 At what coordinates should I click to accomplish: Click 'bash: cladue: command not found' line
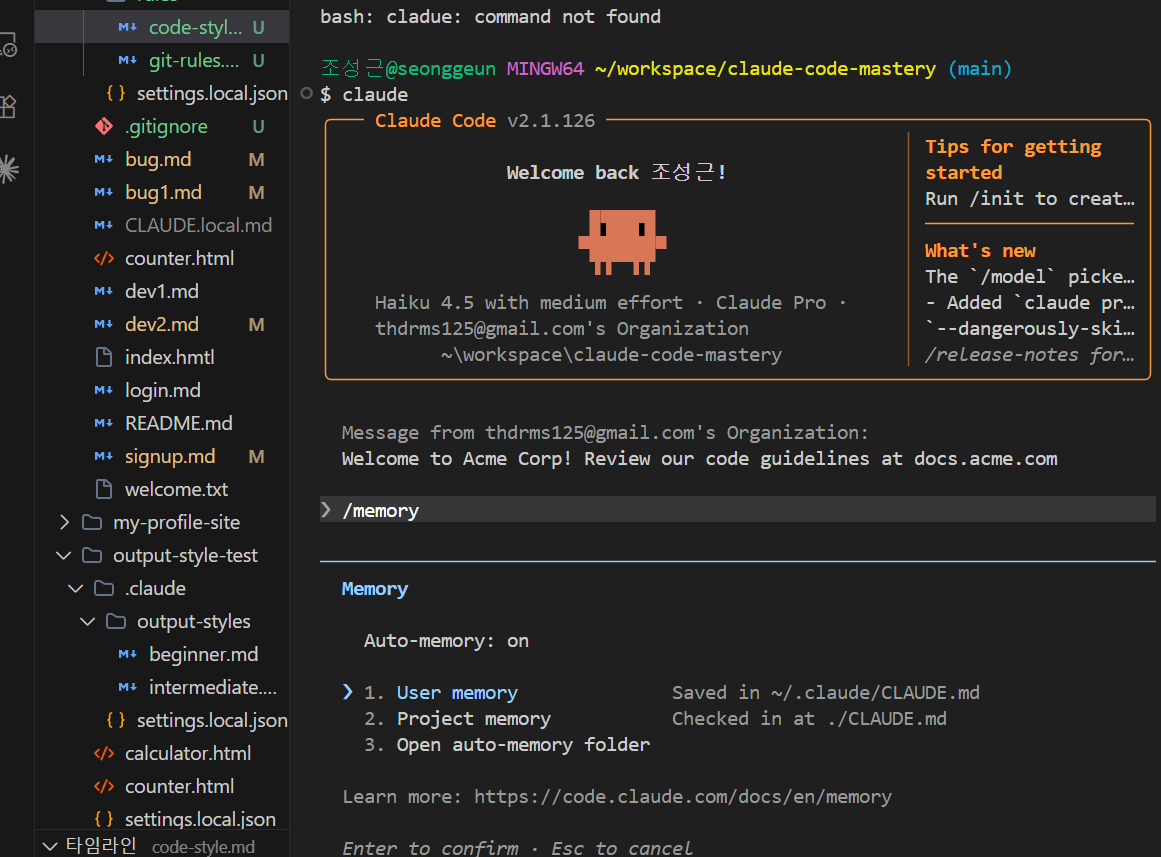click(490, 16)
